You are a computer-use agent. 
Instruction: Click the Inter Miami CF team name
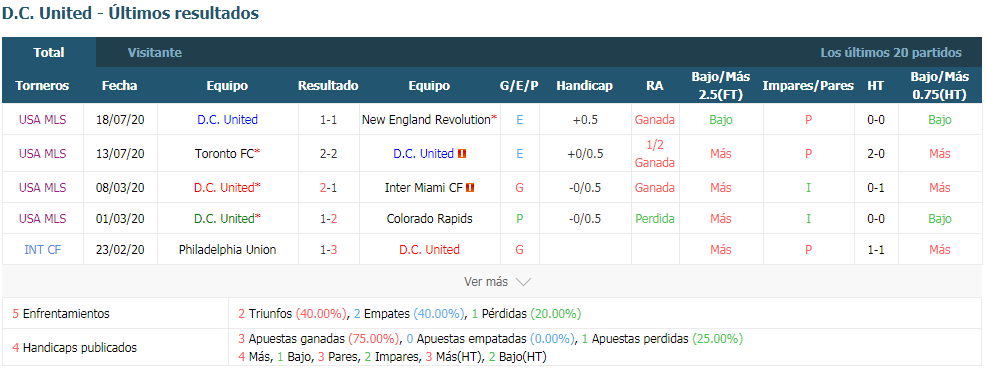coord(424,188)
